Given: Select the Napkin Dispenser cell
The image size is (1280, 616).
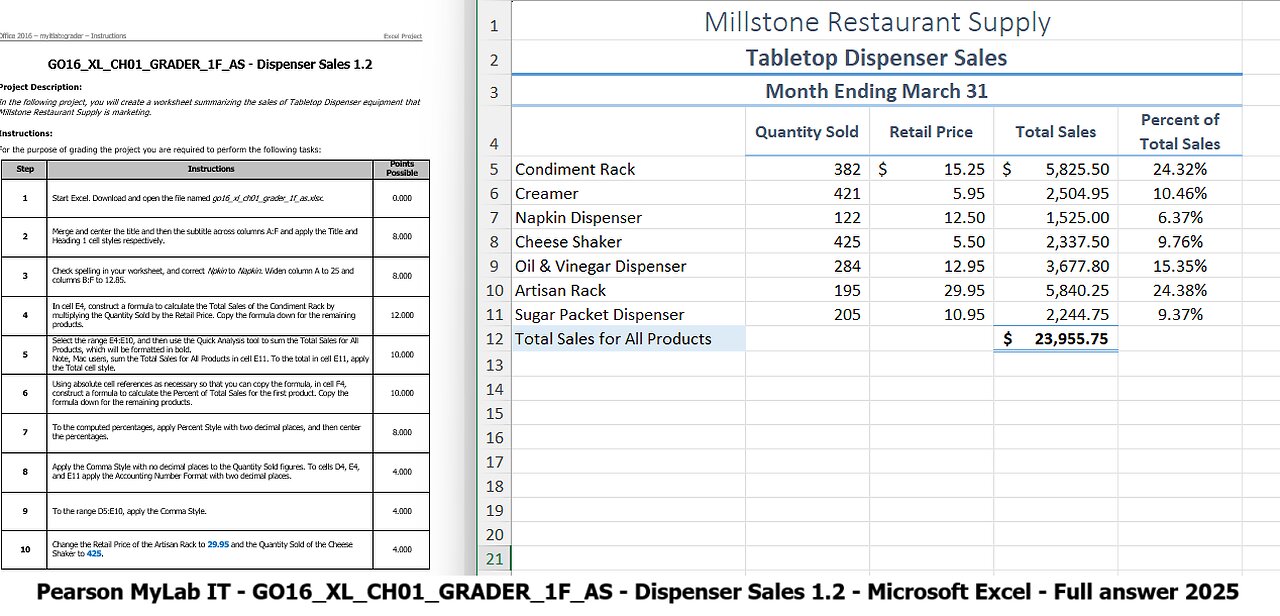Looking at the screenshot, I should [x=628, y=217].
